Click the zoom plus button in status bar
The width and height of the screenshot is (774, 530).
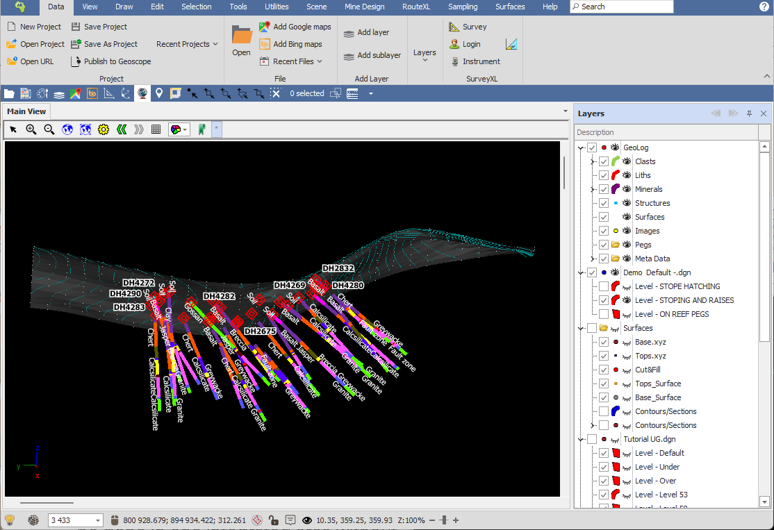tap(456, 520)
